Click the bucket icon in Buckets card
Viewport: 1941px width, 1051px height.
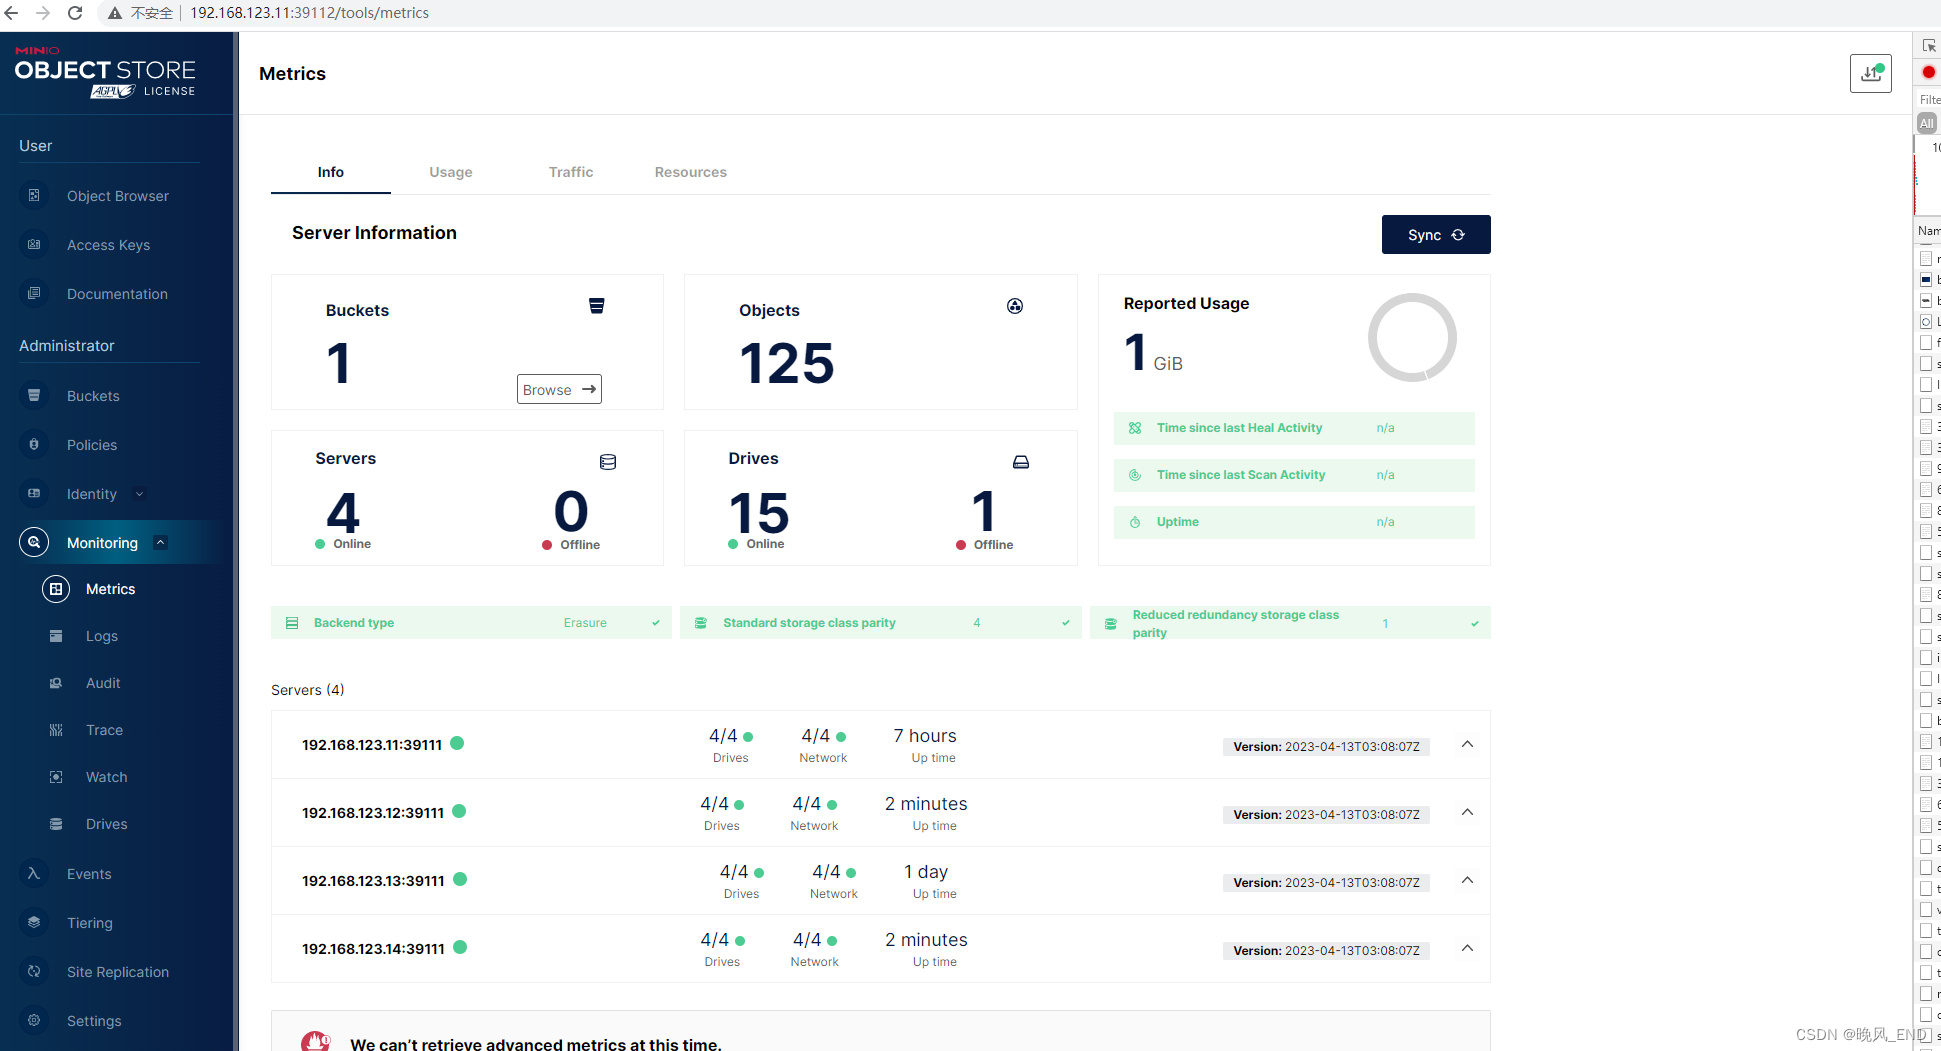(x=596, y=306)
